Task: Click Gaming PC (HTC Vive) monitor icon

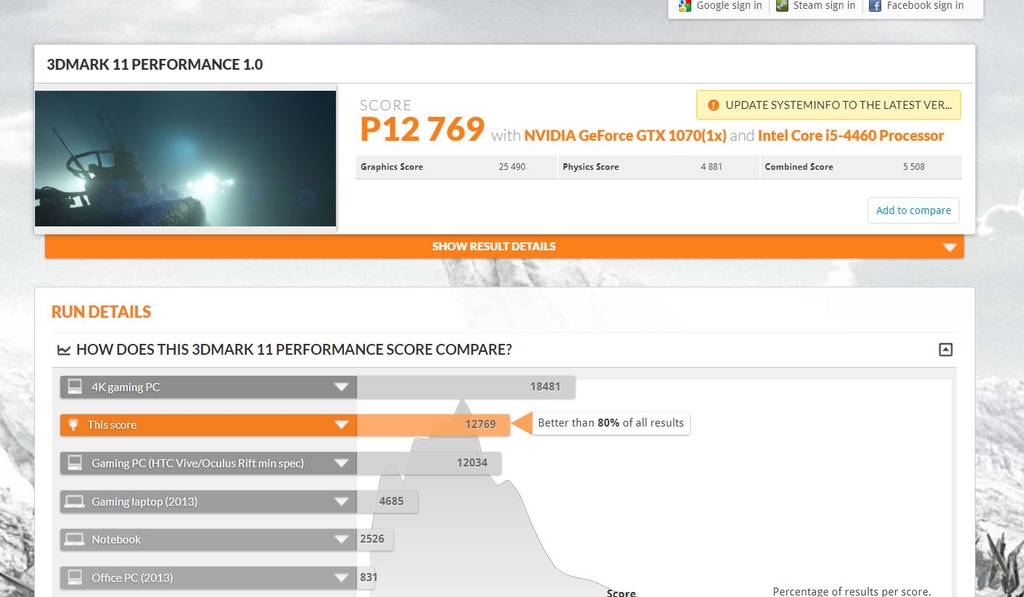Action: point(74,463)
